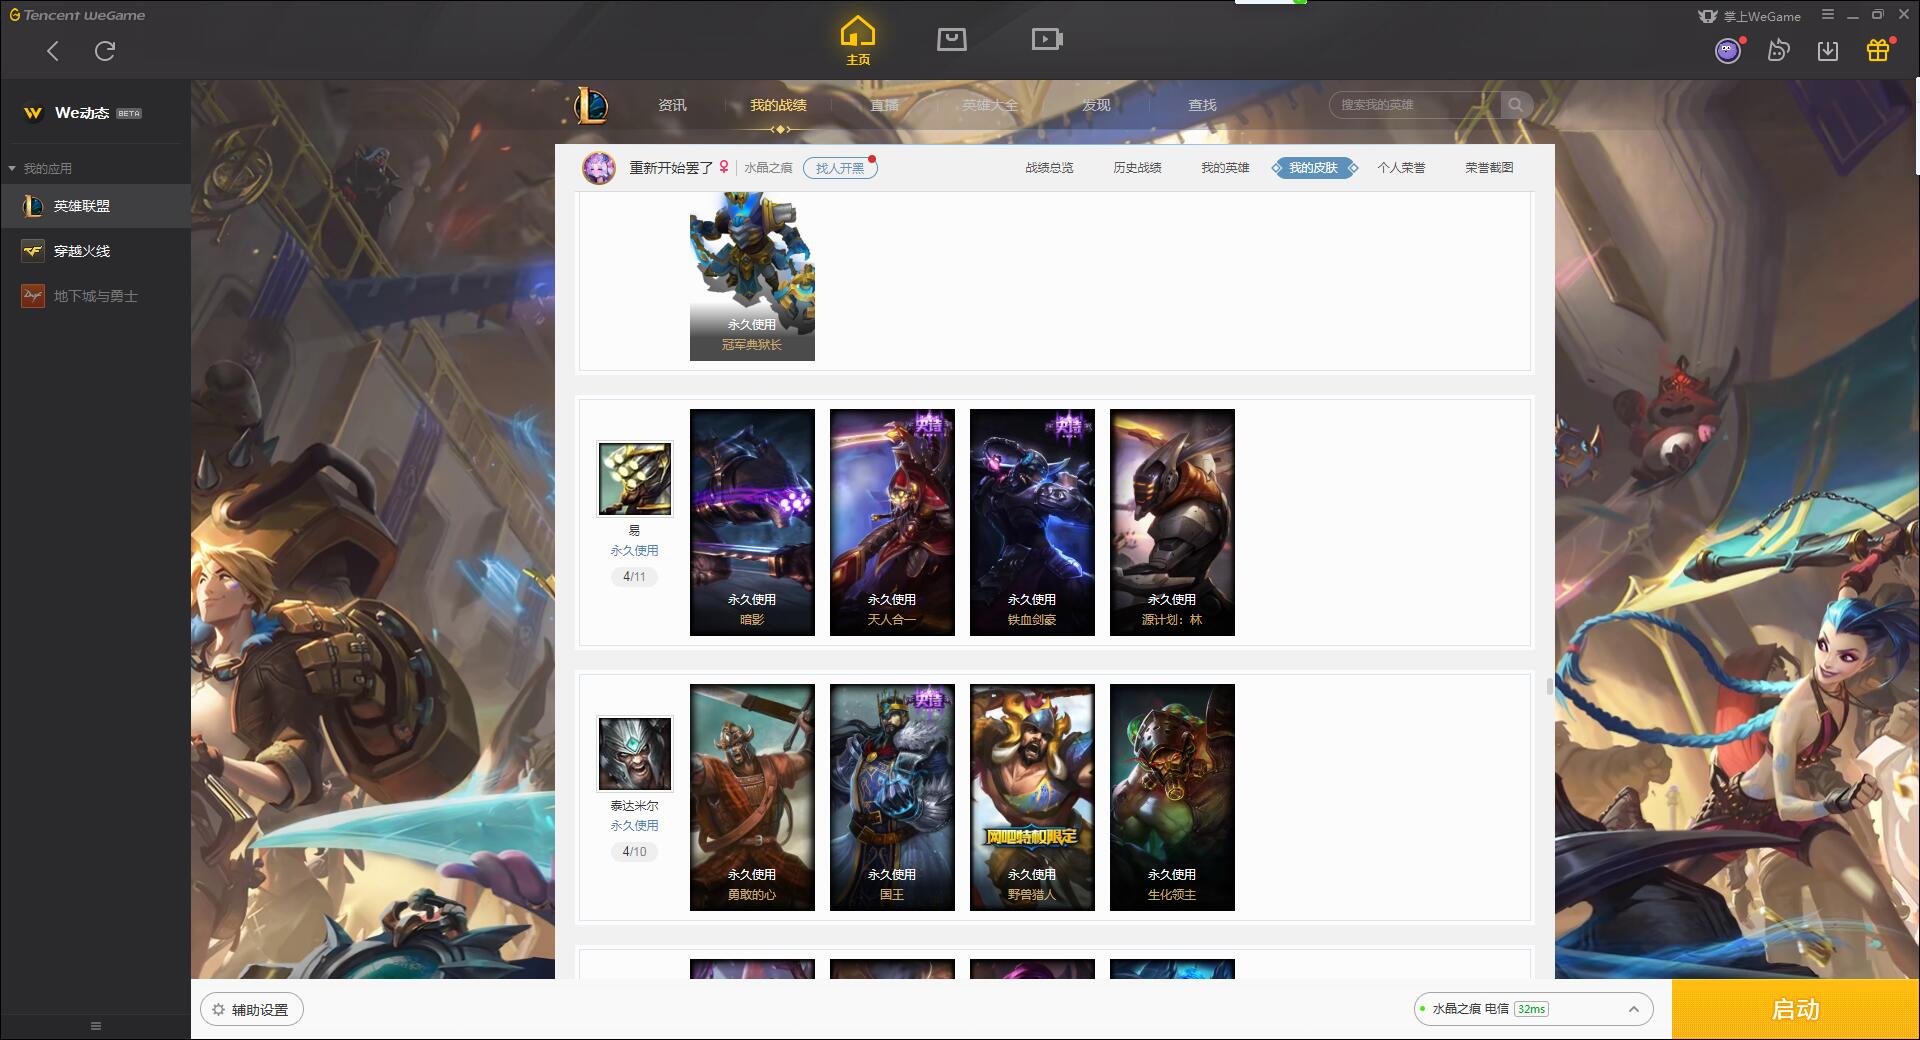Open the 天人合一 skin card

pos(892,522)
